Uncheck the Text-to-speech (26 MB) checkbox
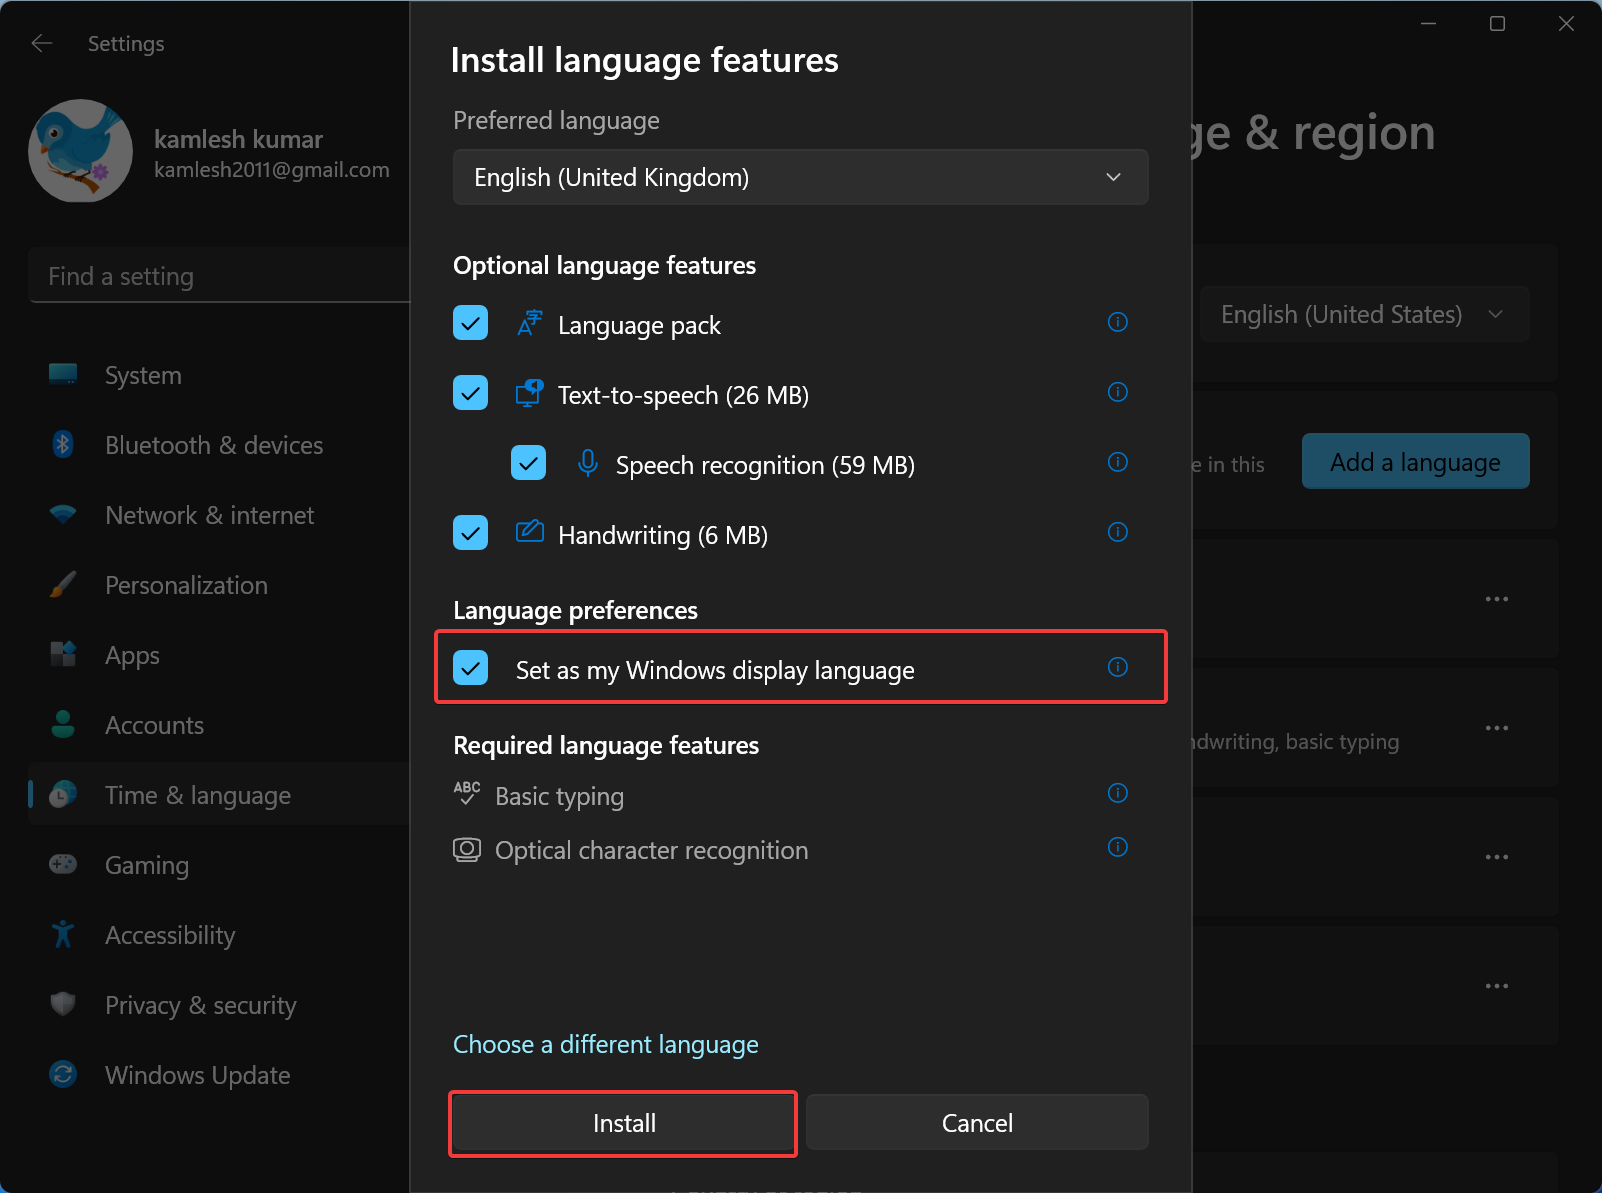 (471, 393)
